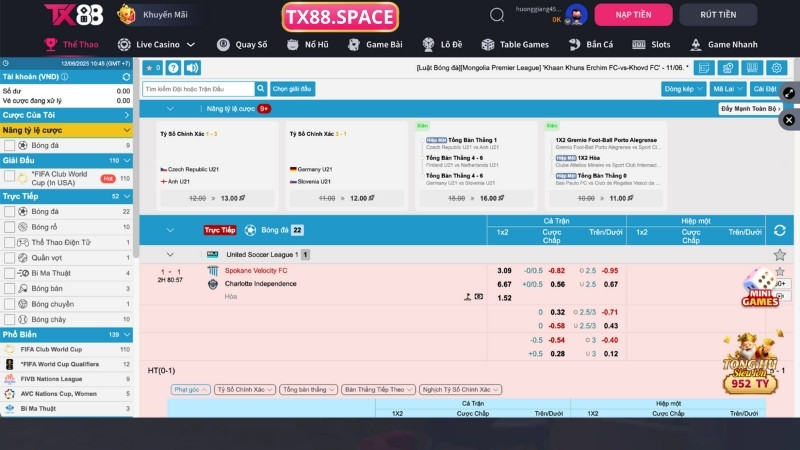Image resolution: width=800 pixels, height=450 pixels.
Task: Open the Bắn Cá menu
Action: pyautogui.click(x=591, y=44)
